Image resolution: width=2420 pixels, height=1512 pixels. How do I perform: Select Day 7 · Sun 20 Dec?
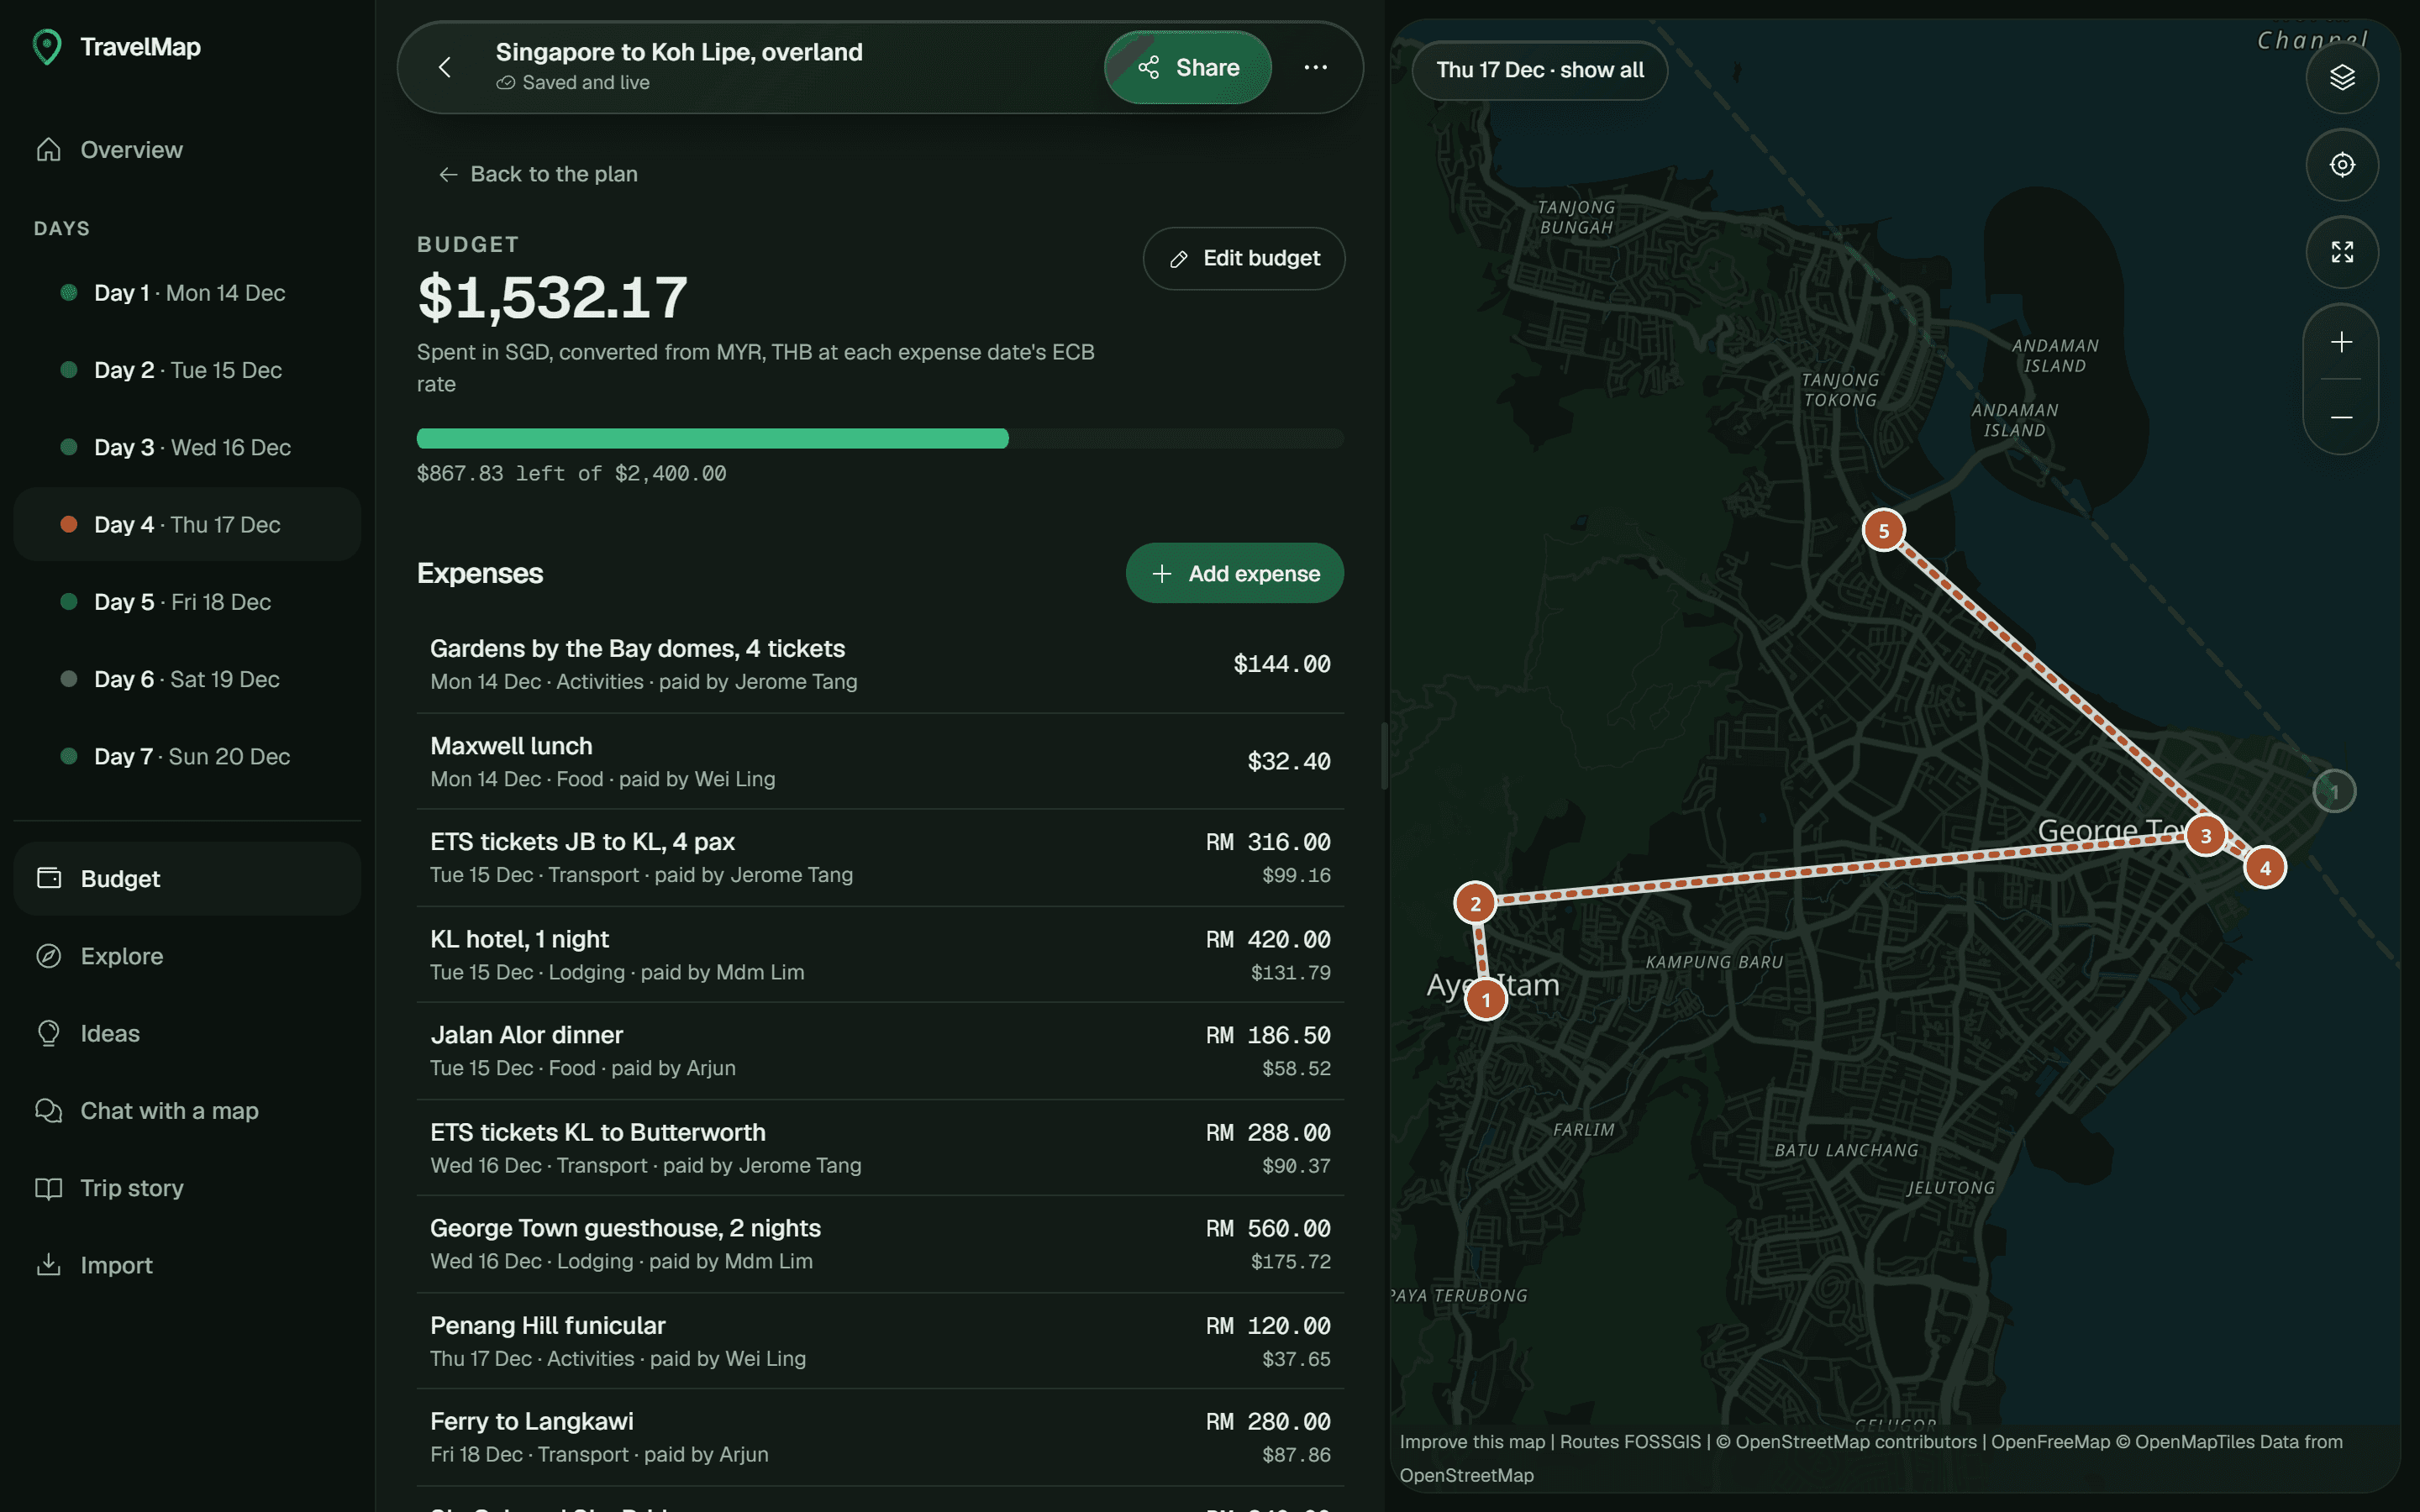tap(187, 756)
